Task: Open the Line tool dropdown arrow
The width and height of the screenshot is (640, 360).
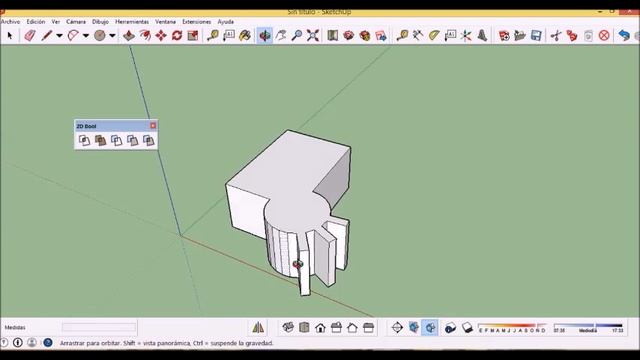Action: point(59,36)
